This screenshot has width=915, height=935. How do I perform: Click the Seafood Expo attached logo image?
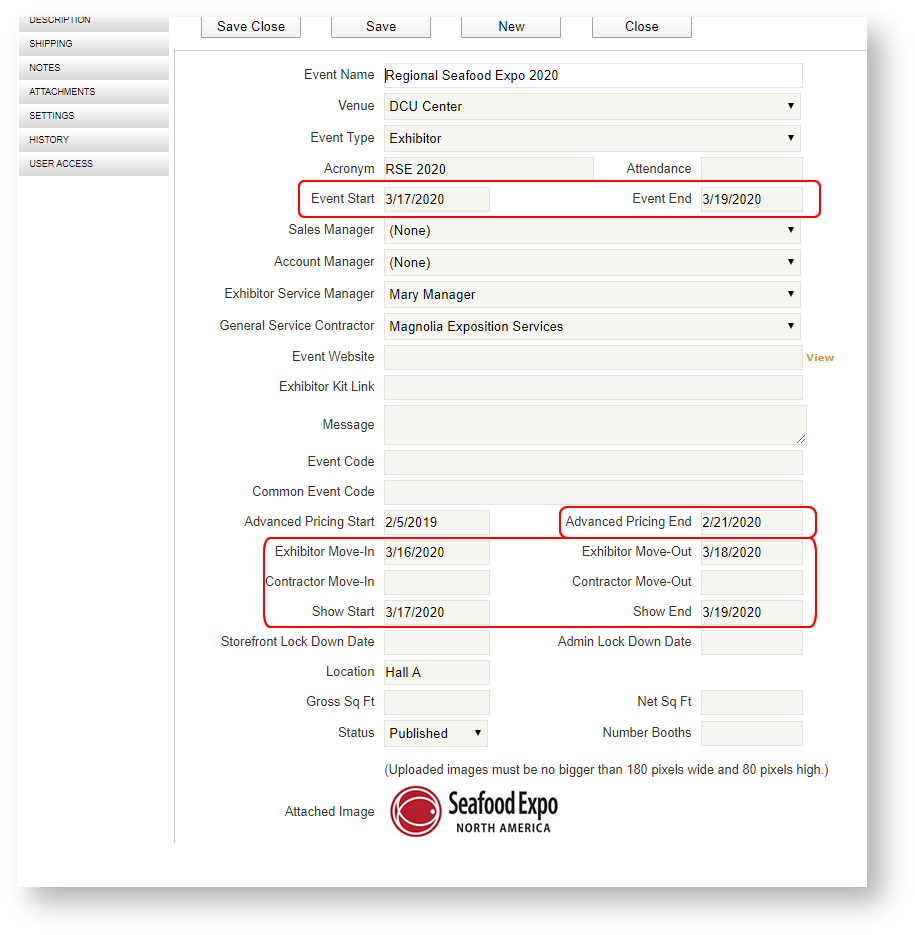pos(474,811)
